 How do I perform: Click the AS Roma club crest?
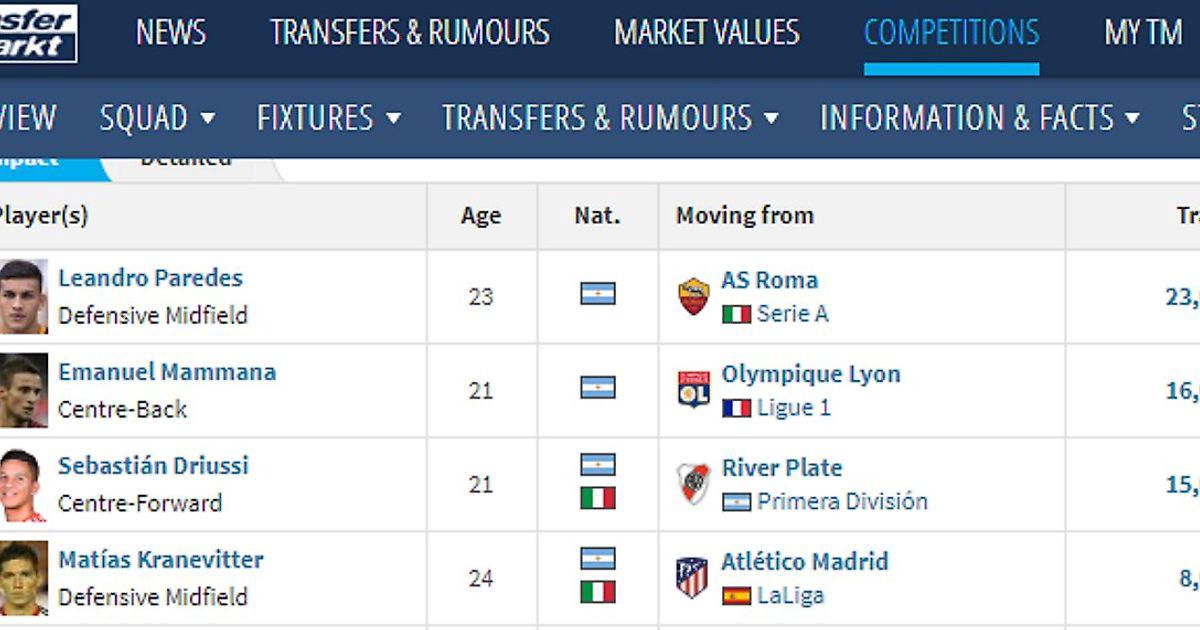tap(693, 296)
